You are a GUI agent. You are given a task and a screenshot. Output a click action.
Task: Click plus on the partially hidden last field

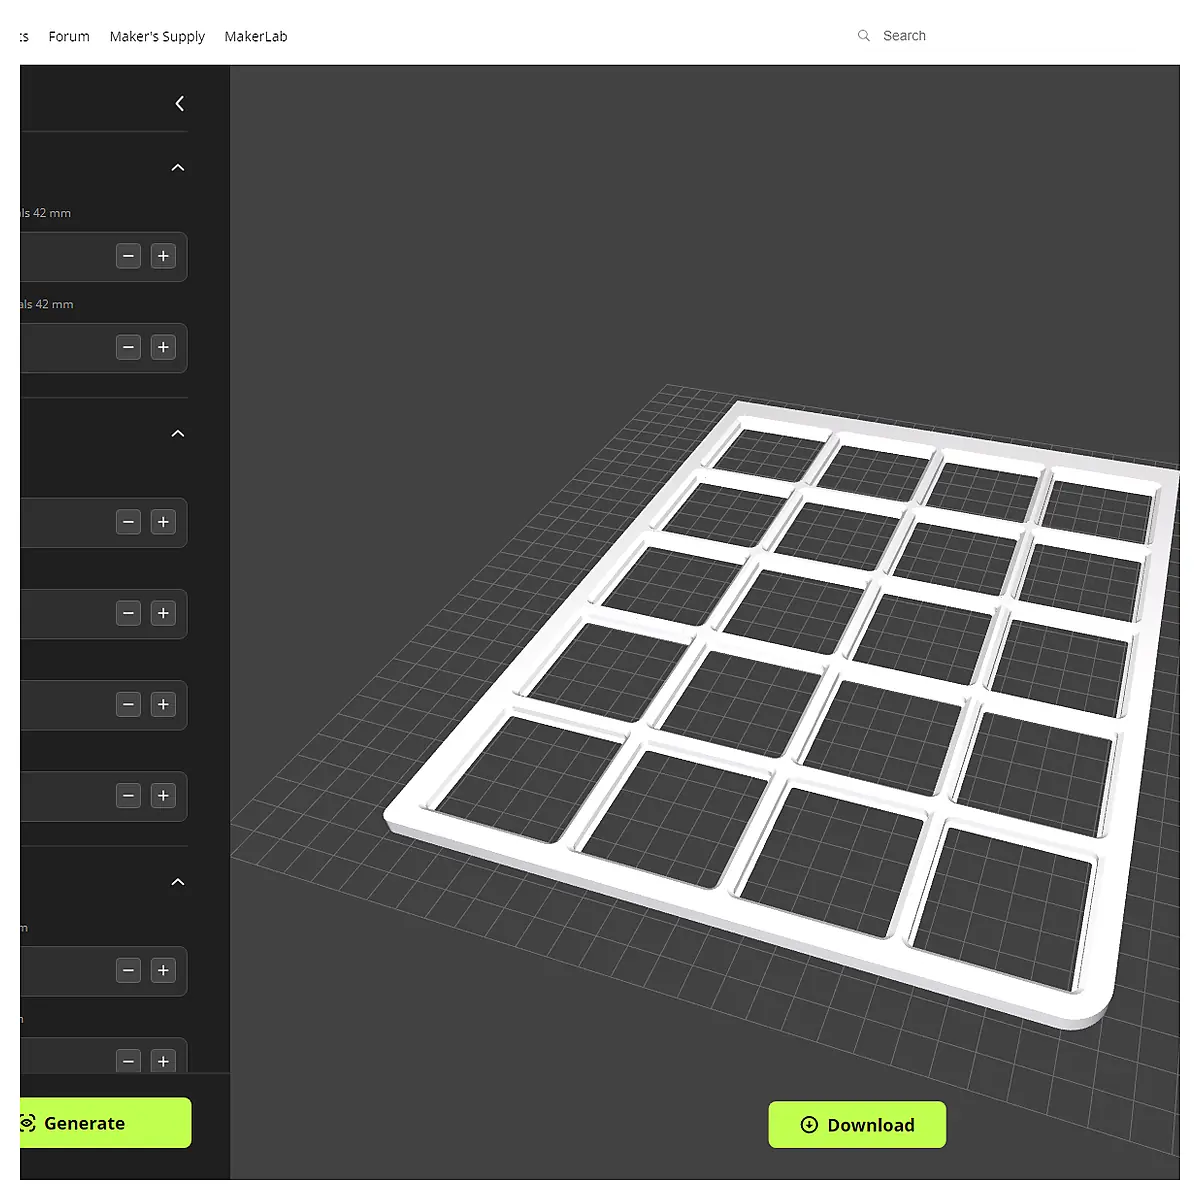(163, 1061)
